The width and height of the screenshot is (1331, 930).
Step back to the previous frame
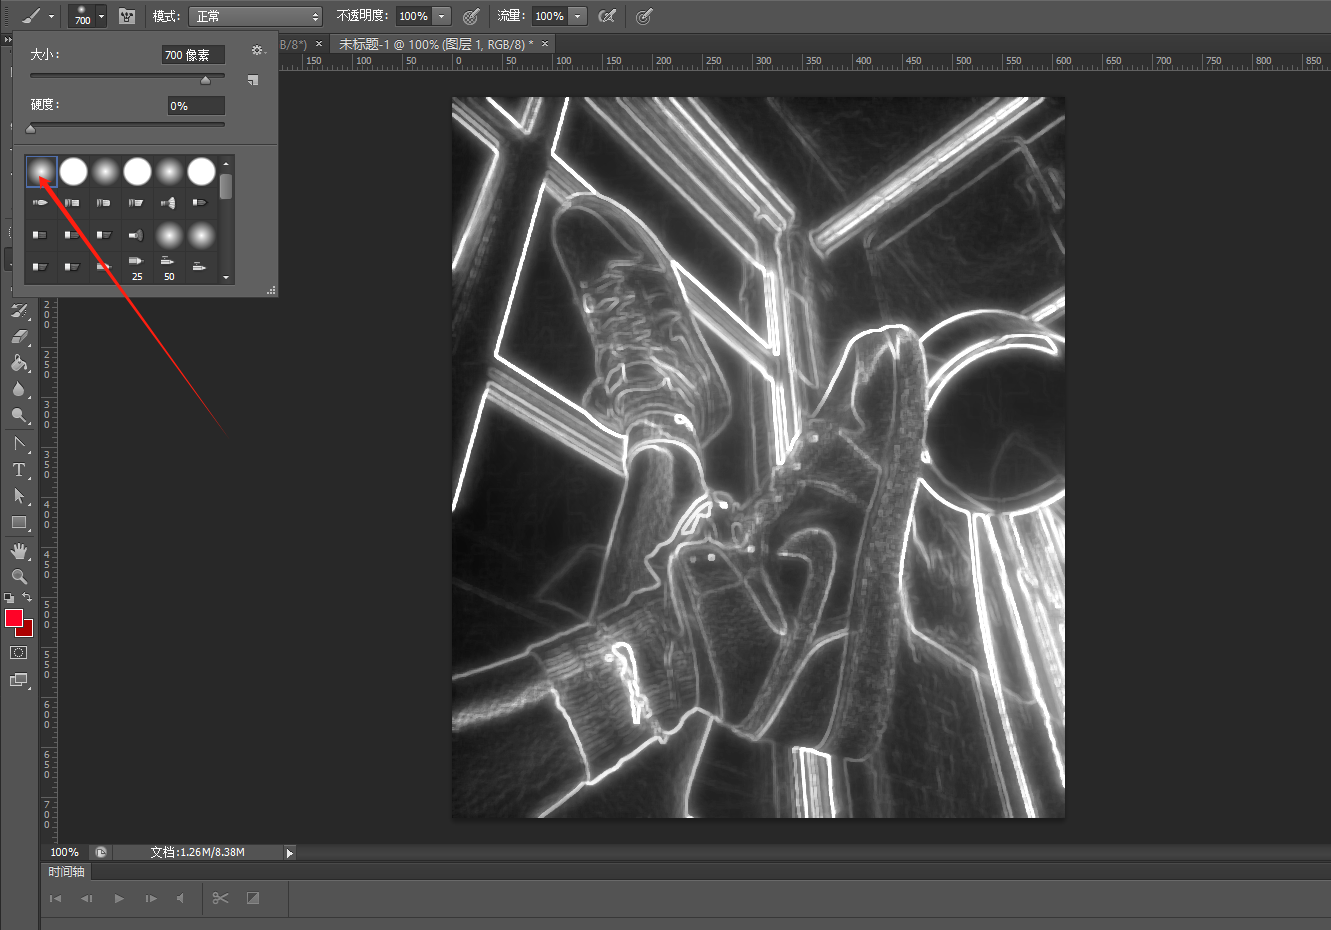pyautogui.click(x=87, y=898)
